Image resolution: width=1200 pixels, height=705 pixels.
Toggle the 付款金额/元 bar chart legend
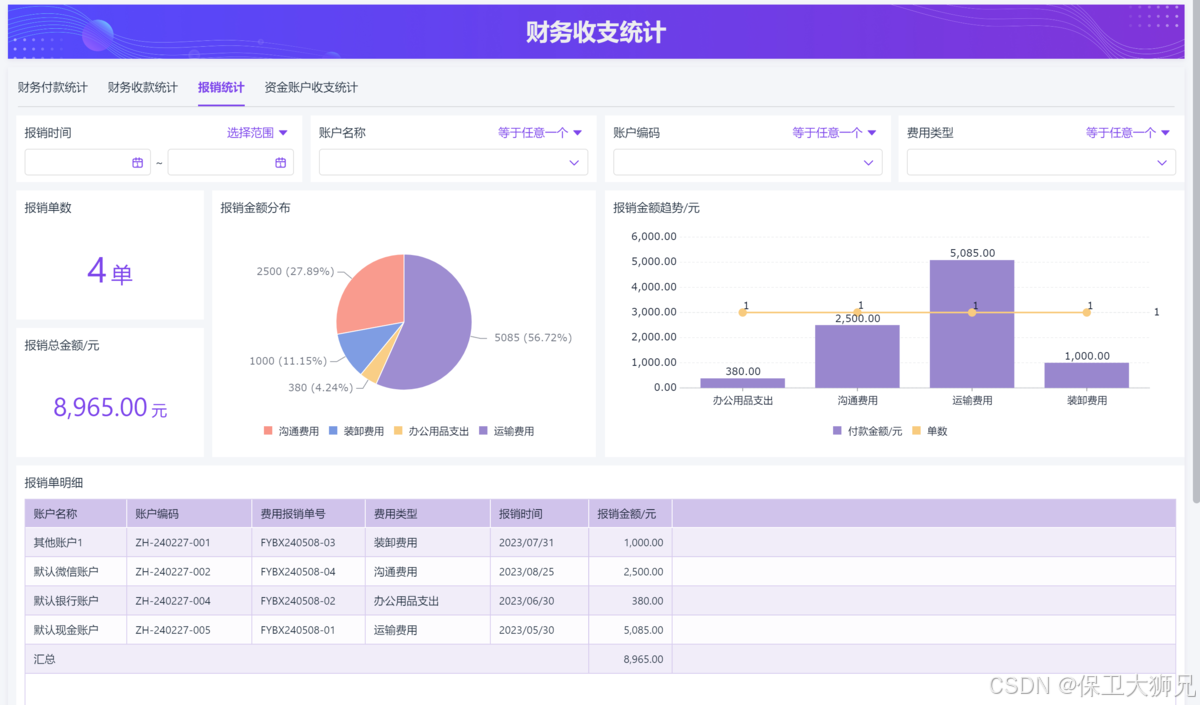[x=867, y=431]
